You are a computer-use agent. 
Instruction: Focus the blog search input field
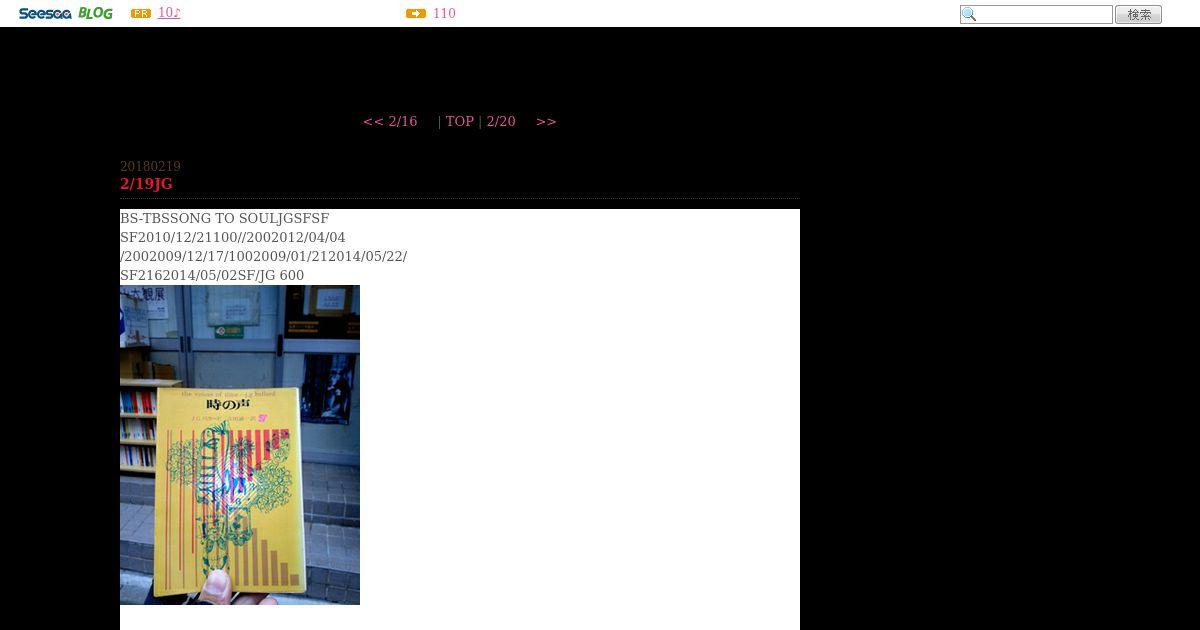[1036, 14]
